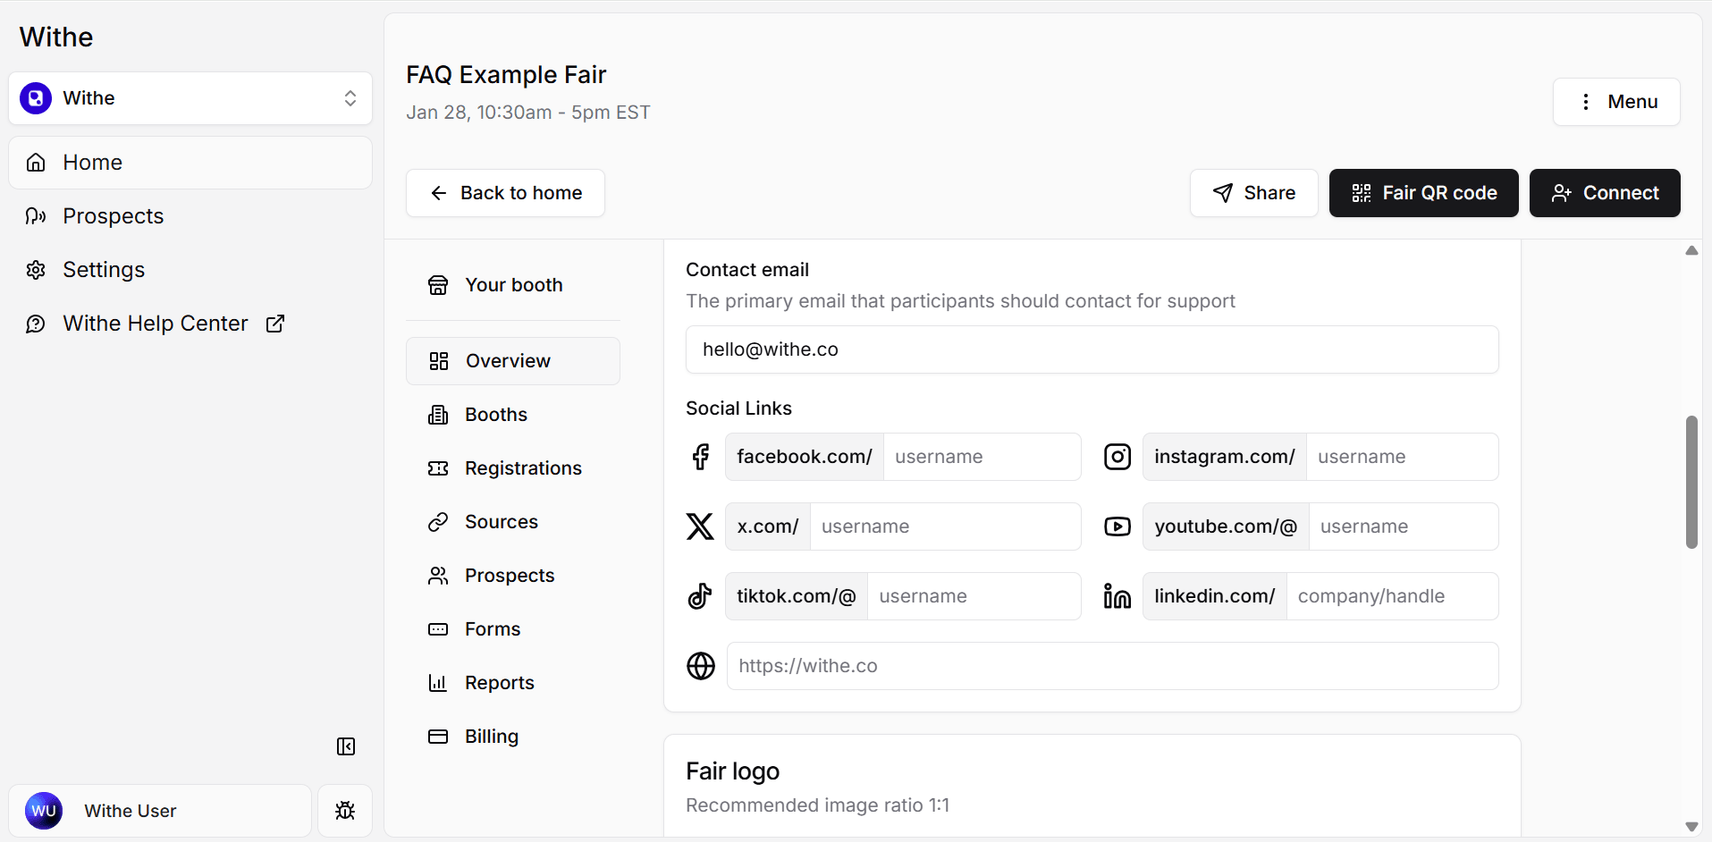Screen dimensions: 1712x842
Task: Click the Reports bar chart icon
Action: 438,683
